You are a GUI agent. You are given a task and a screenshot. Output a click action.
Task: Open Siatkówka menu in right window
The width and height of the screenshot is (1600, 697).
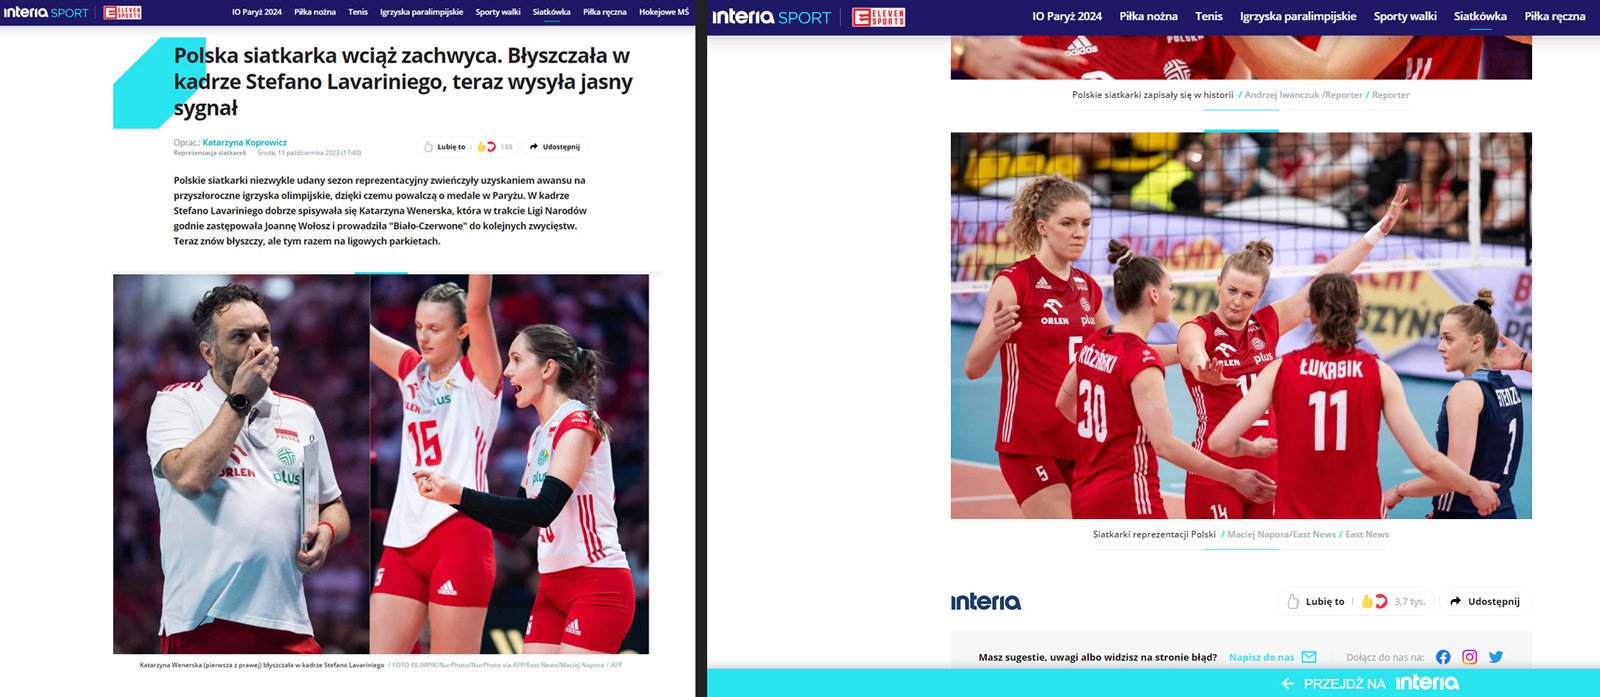click(1480, 16)
